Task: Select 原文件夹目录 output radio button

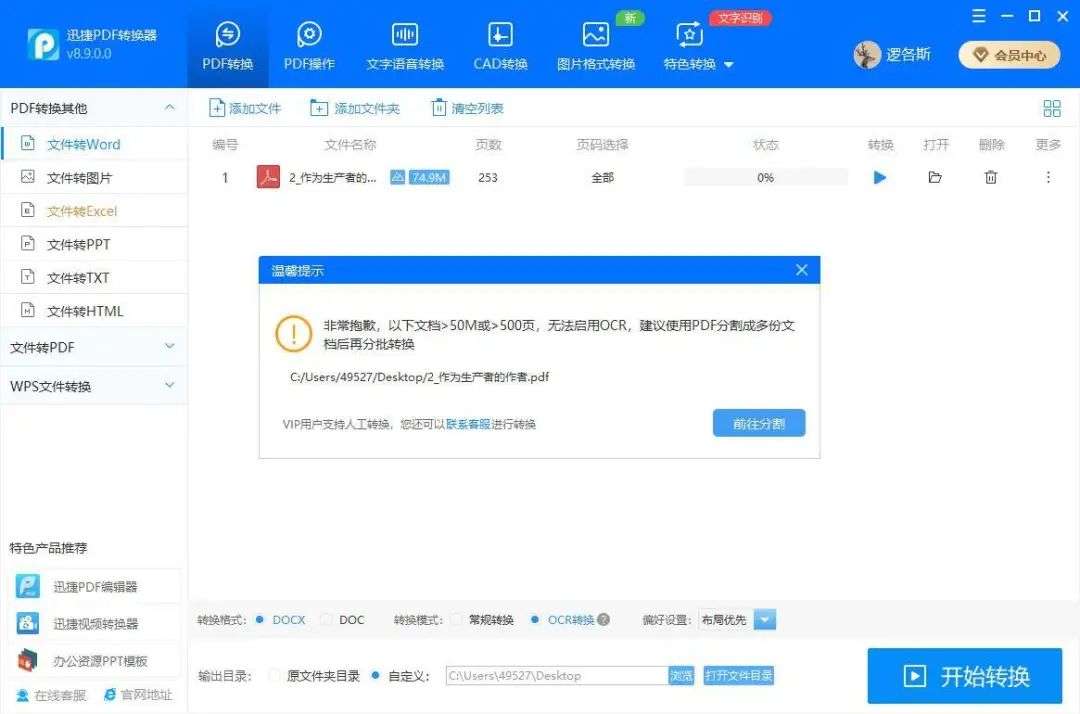Action: coord(274,675)
